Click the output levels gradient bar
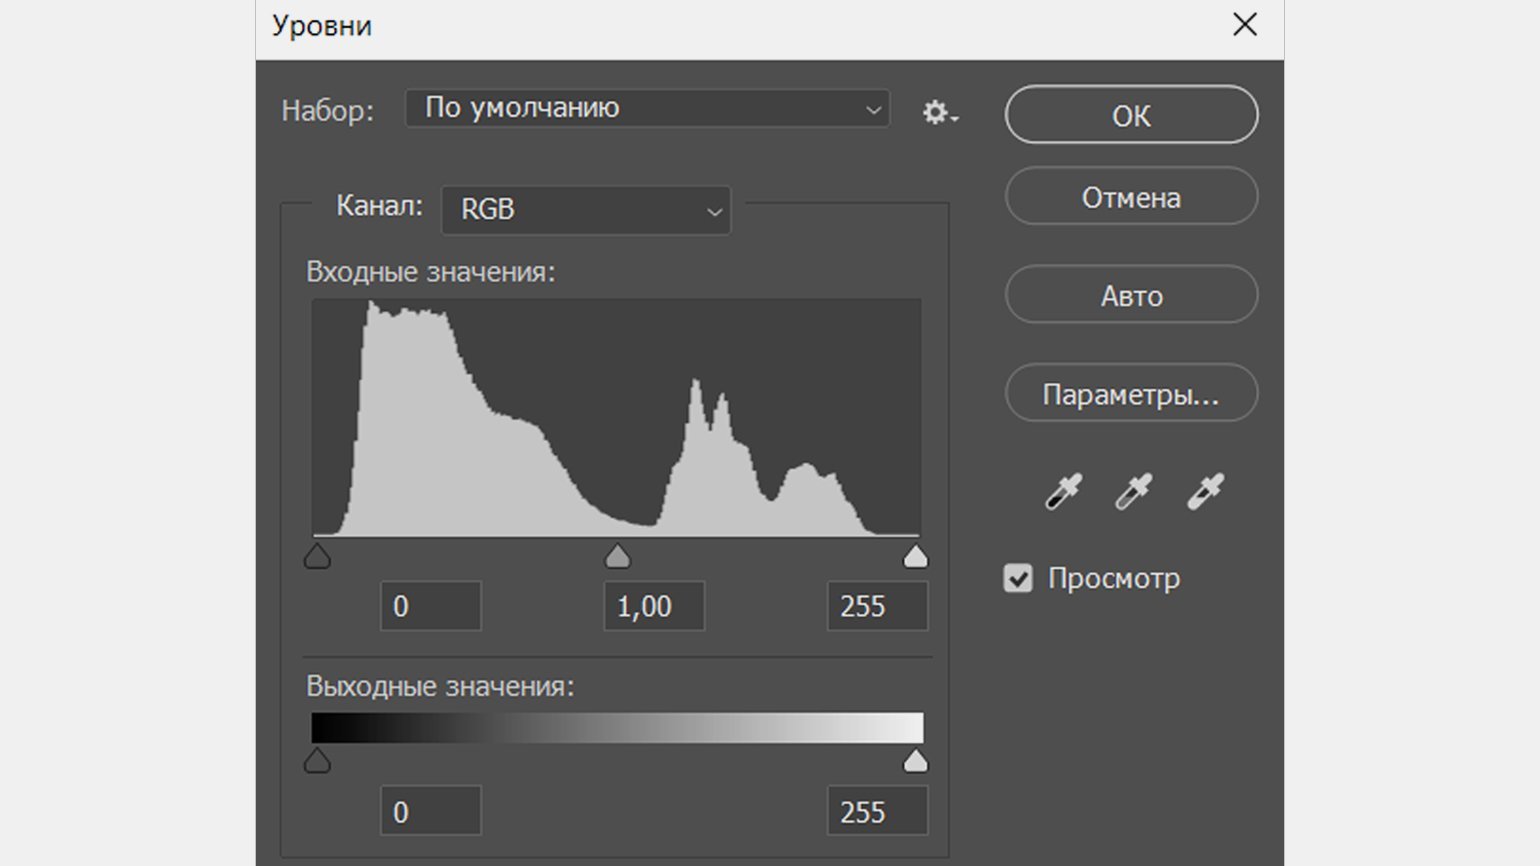This screenshot has width=1540, height=866. pos(617,727)
